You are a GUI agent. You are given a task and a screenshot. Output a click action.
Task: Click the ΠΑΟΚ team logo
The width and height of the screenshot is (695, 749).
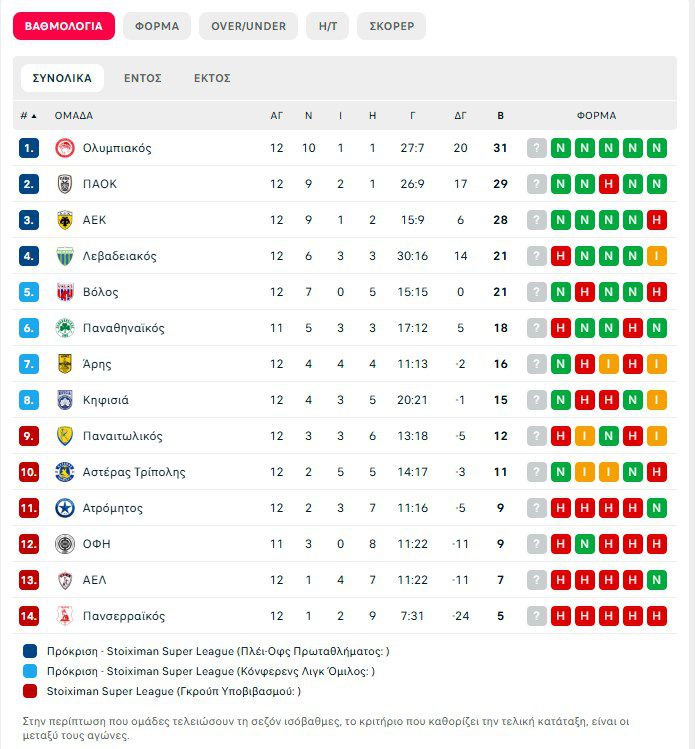point(65,184)
